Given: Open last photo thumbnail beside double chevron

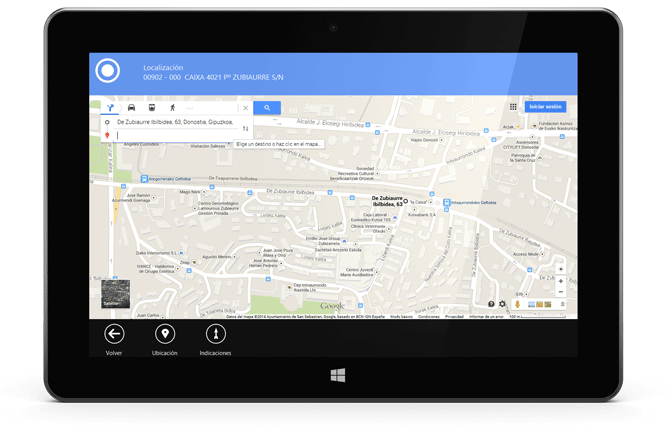Looking at the screenshot, I should (548, 304).
